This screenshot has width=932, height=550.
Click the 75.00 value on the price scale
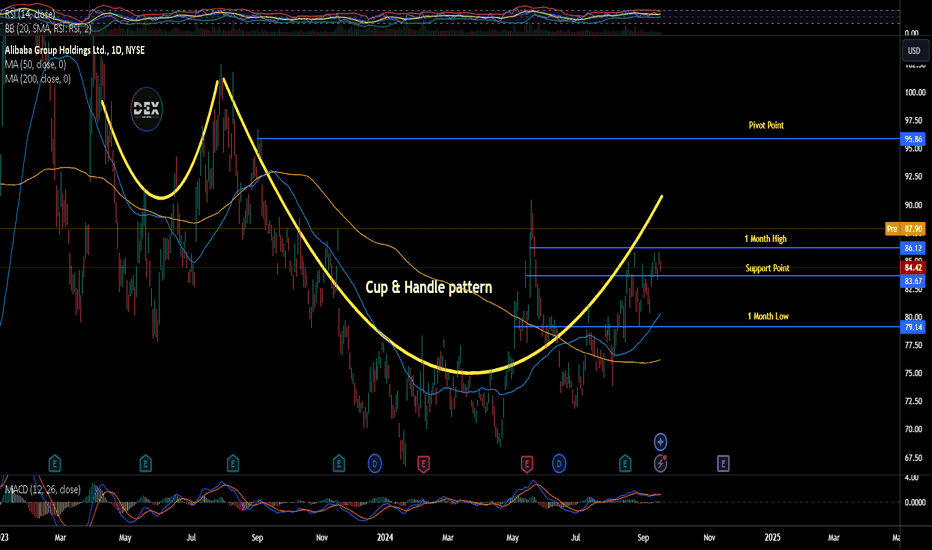(x=913, y=373)
